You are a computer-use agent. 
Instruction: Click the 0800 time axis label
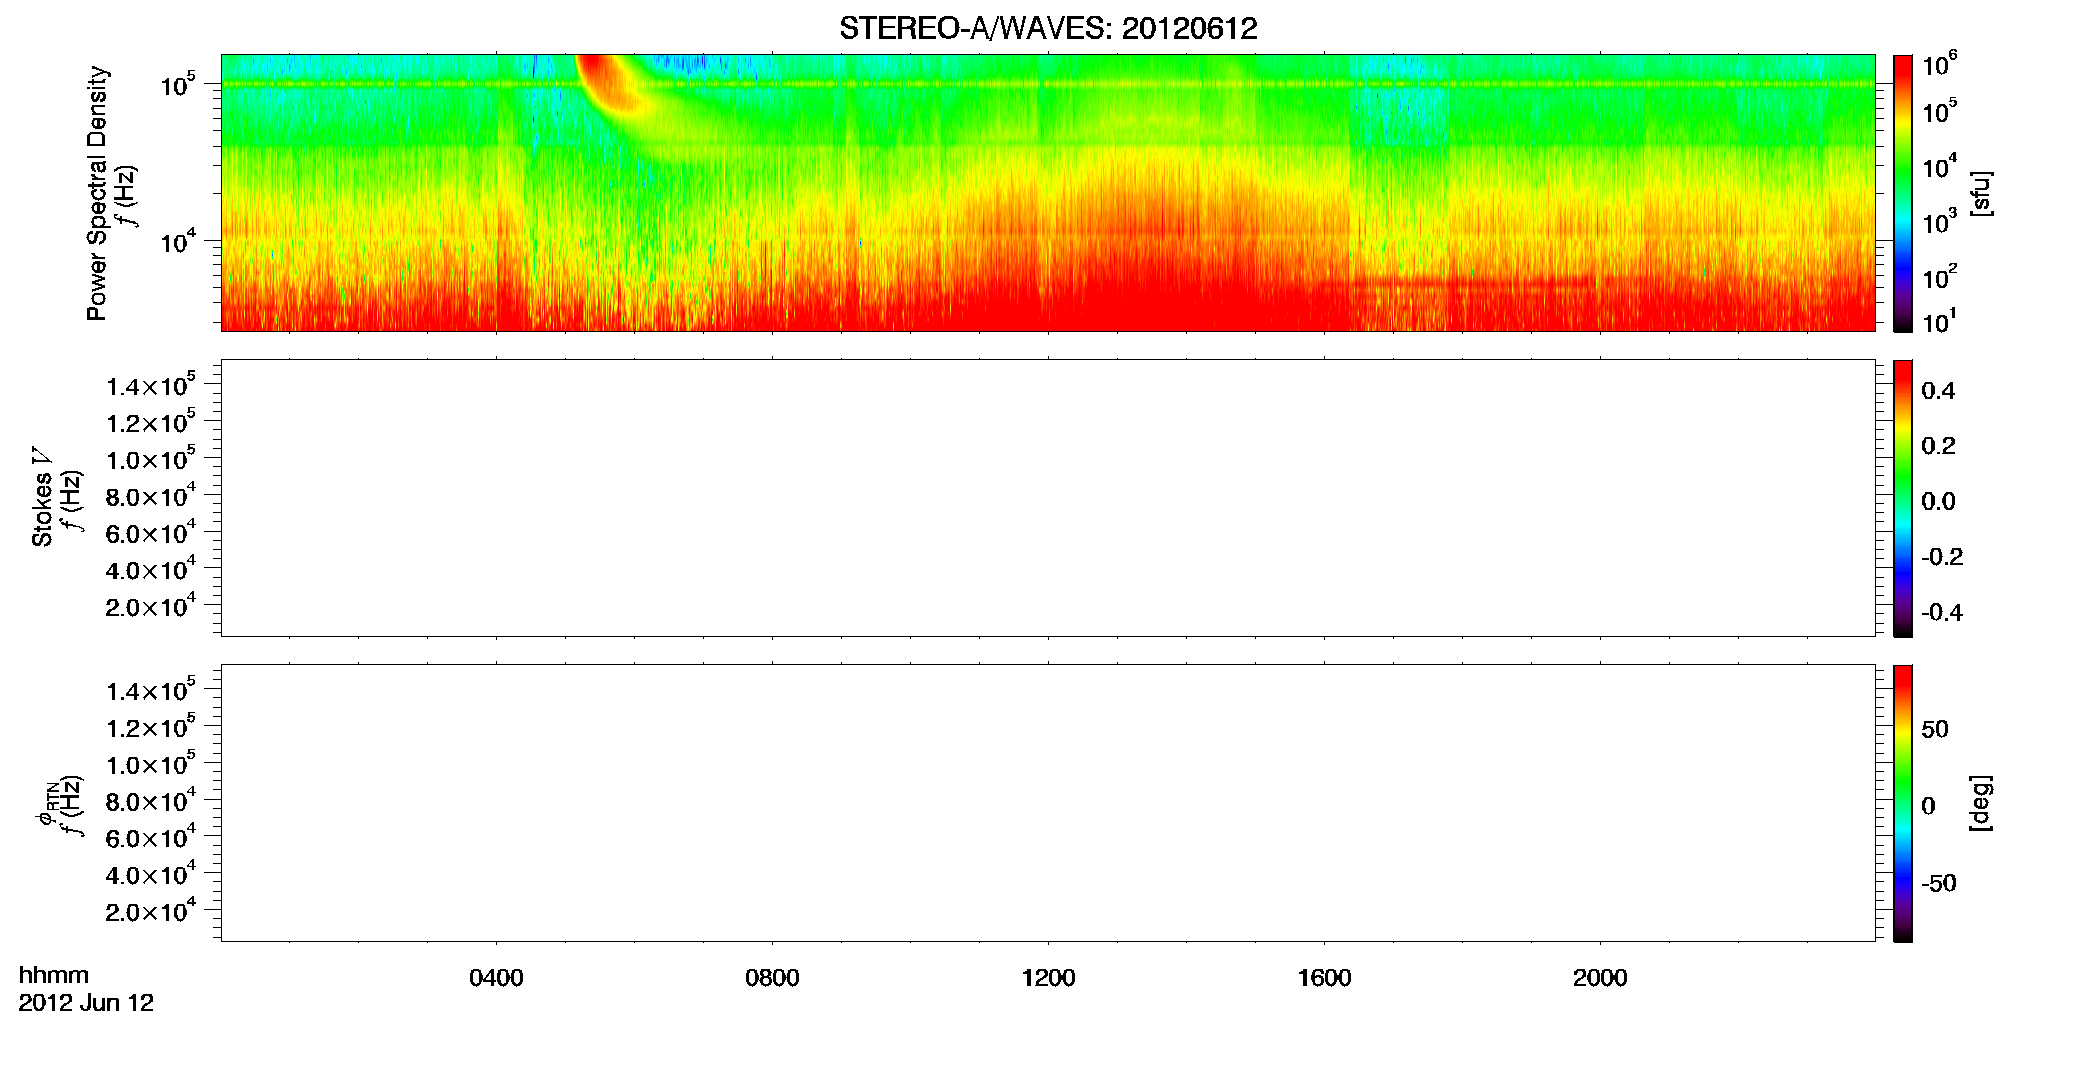coord(772,978)
